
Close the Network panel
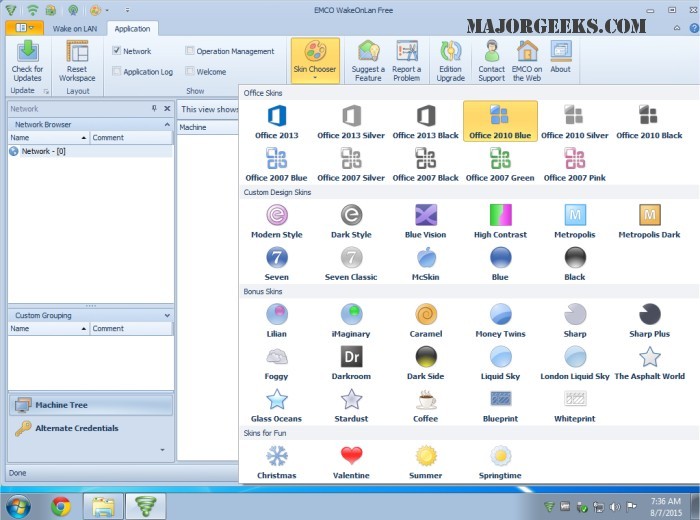pos(167,108)
